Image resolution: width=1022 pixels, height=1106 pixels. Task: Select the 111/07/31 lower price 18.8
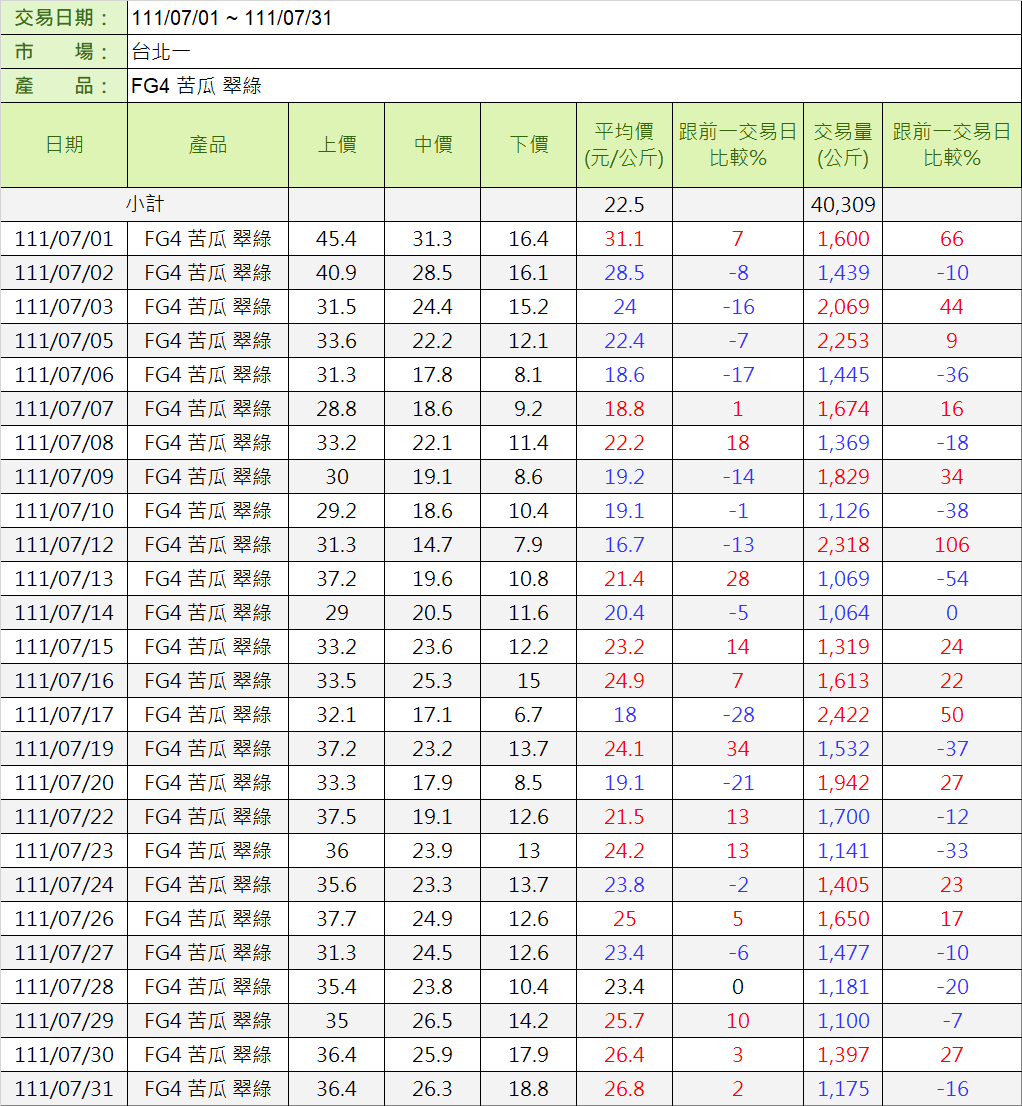[x=528, y=1089]
